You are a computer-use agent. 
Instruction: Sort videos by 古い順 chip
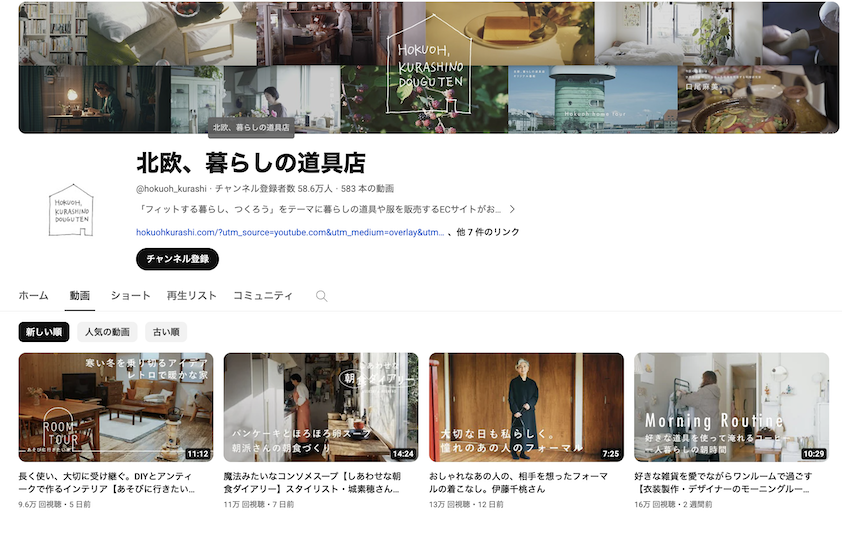tap(166, 332)
